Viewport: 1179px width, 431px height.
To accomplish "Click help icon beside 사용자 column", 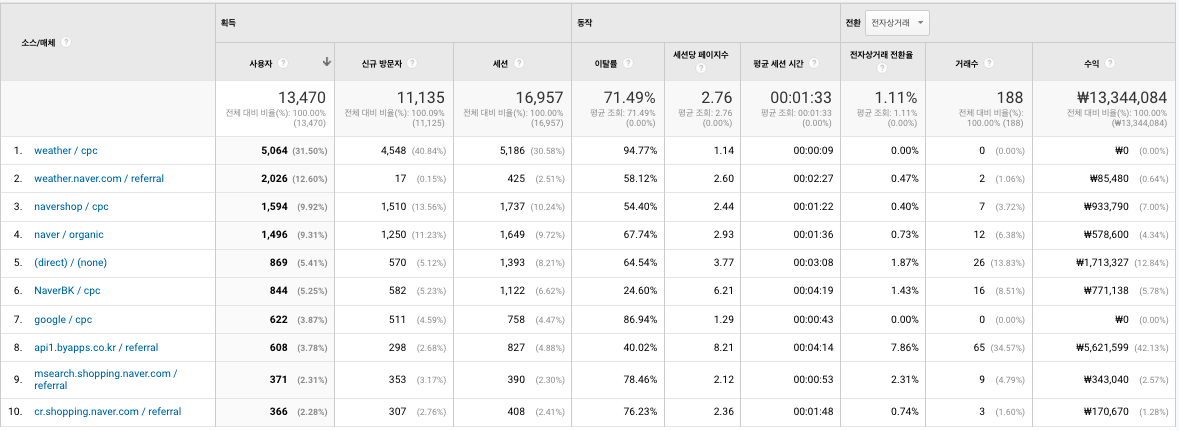I will [x=283, y=63].
